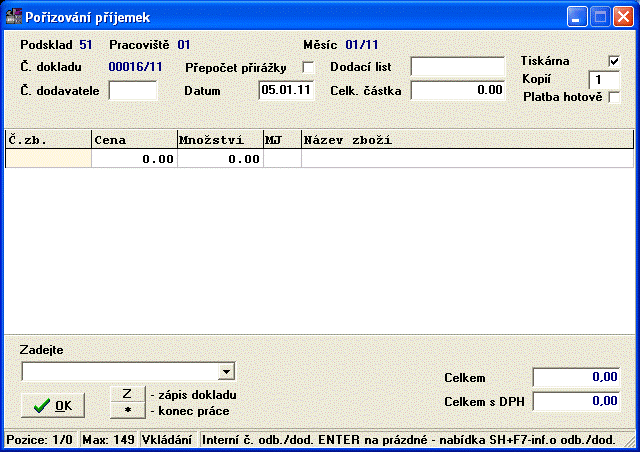Click the empty Název zboží cell in the first row
The width and height of the screenshot is (640, 452).
click(468, 159)
